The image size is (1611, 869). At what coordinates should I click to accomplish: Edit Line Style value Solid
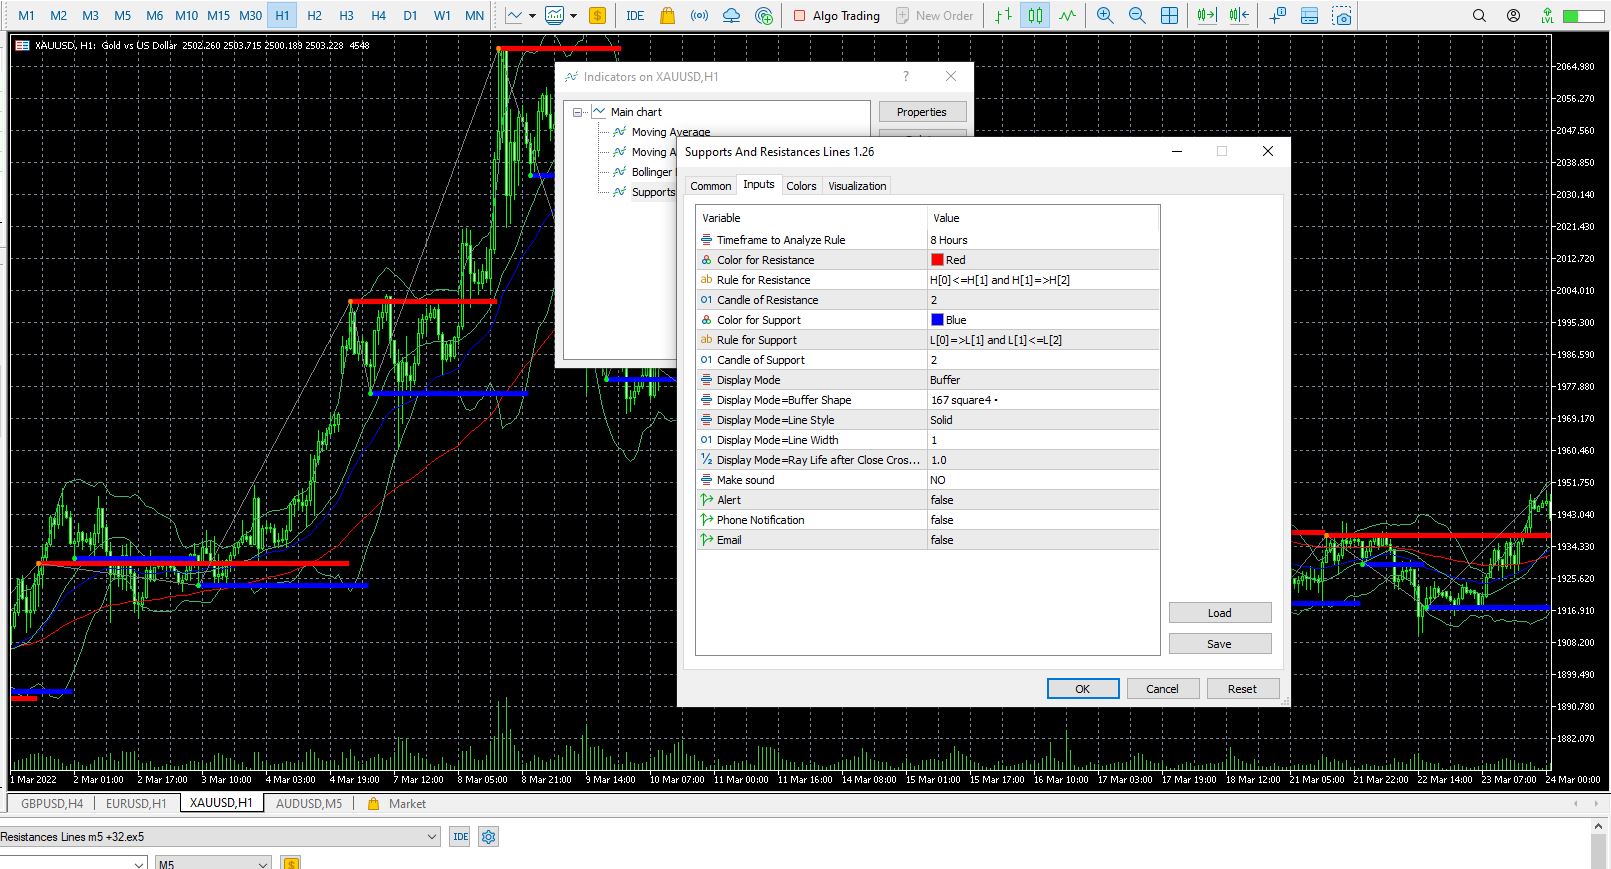click(1043, 420)
